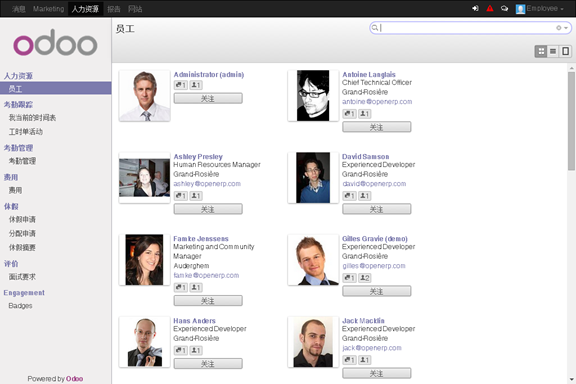The width and height of the screenshot is (576, 384).
Task: Click Ashley Presley's follower count icon
Action: pyautogui.click(x=196, y=196)
